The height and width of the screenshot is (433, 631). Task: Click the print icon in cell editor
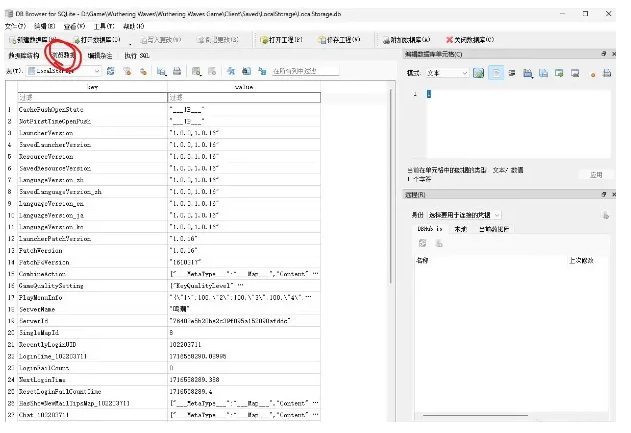pyautogui.click(x=607, y=73)
